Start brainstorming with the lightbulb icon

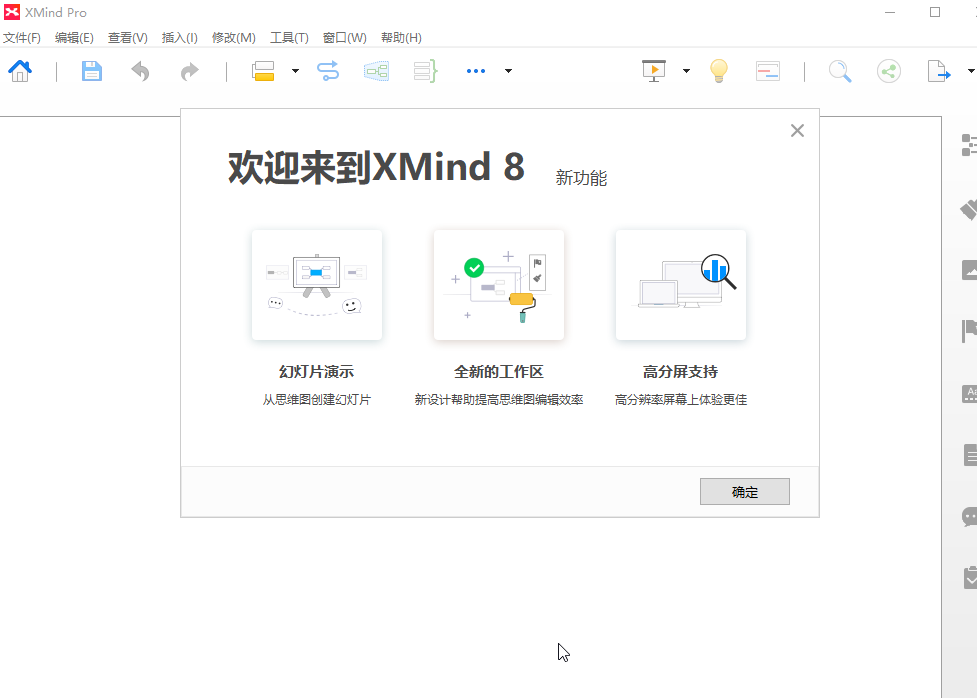pyautogui.click(x=718, y=71)
